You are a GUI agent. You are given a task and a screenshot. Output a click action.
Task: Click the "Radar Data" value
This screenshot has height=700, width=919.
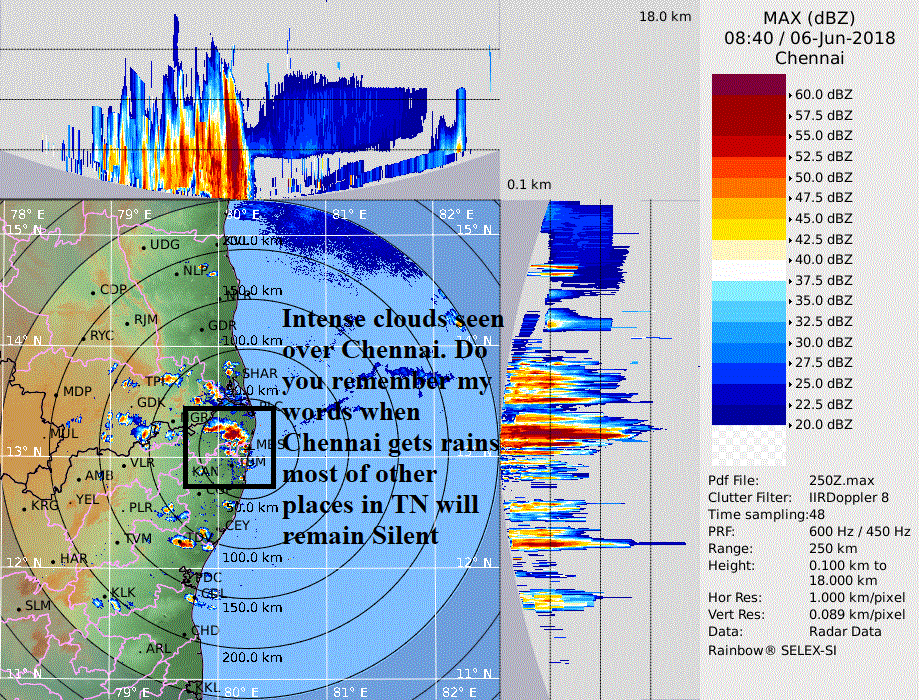pyautogui.click(x=845, y=631)
